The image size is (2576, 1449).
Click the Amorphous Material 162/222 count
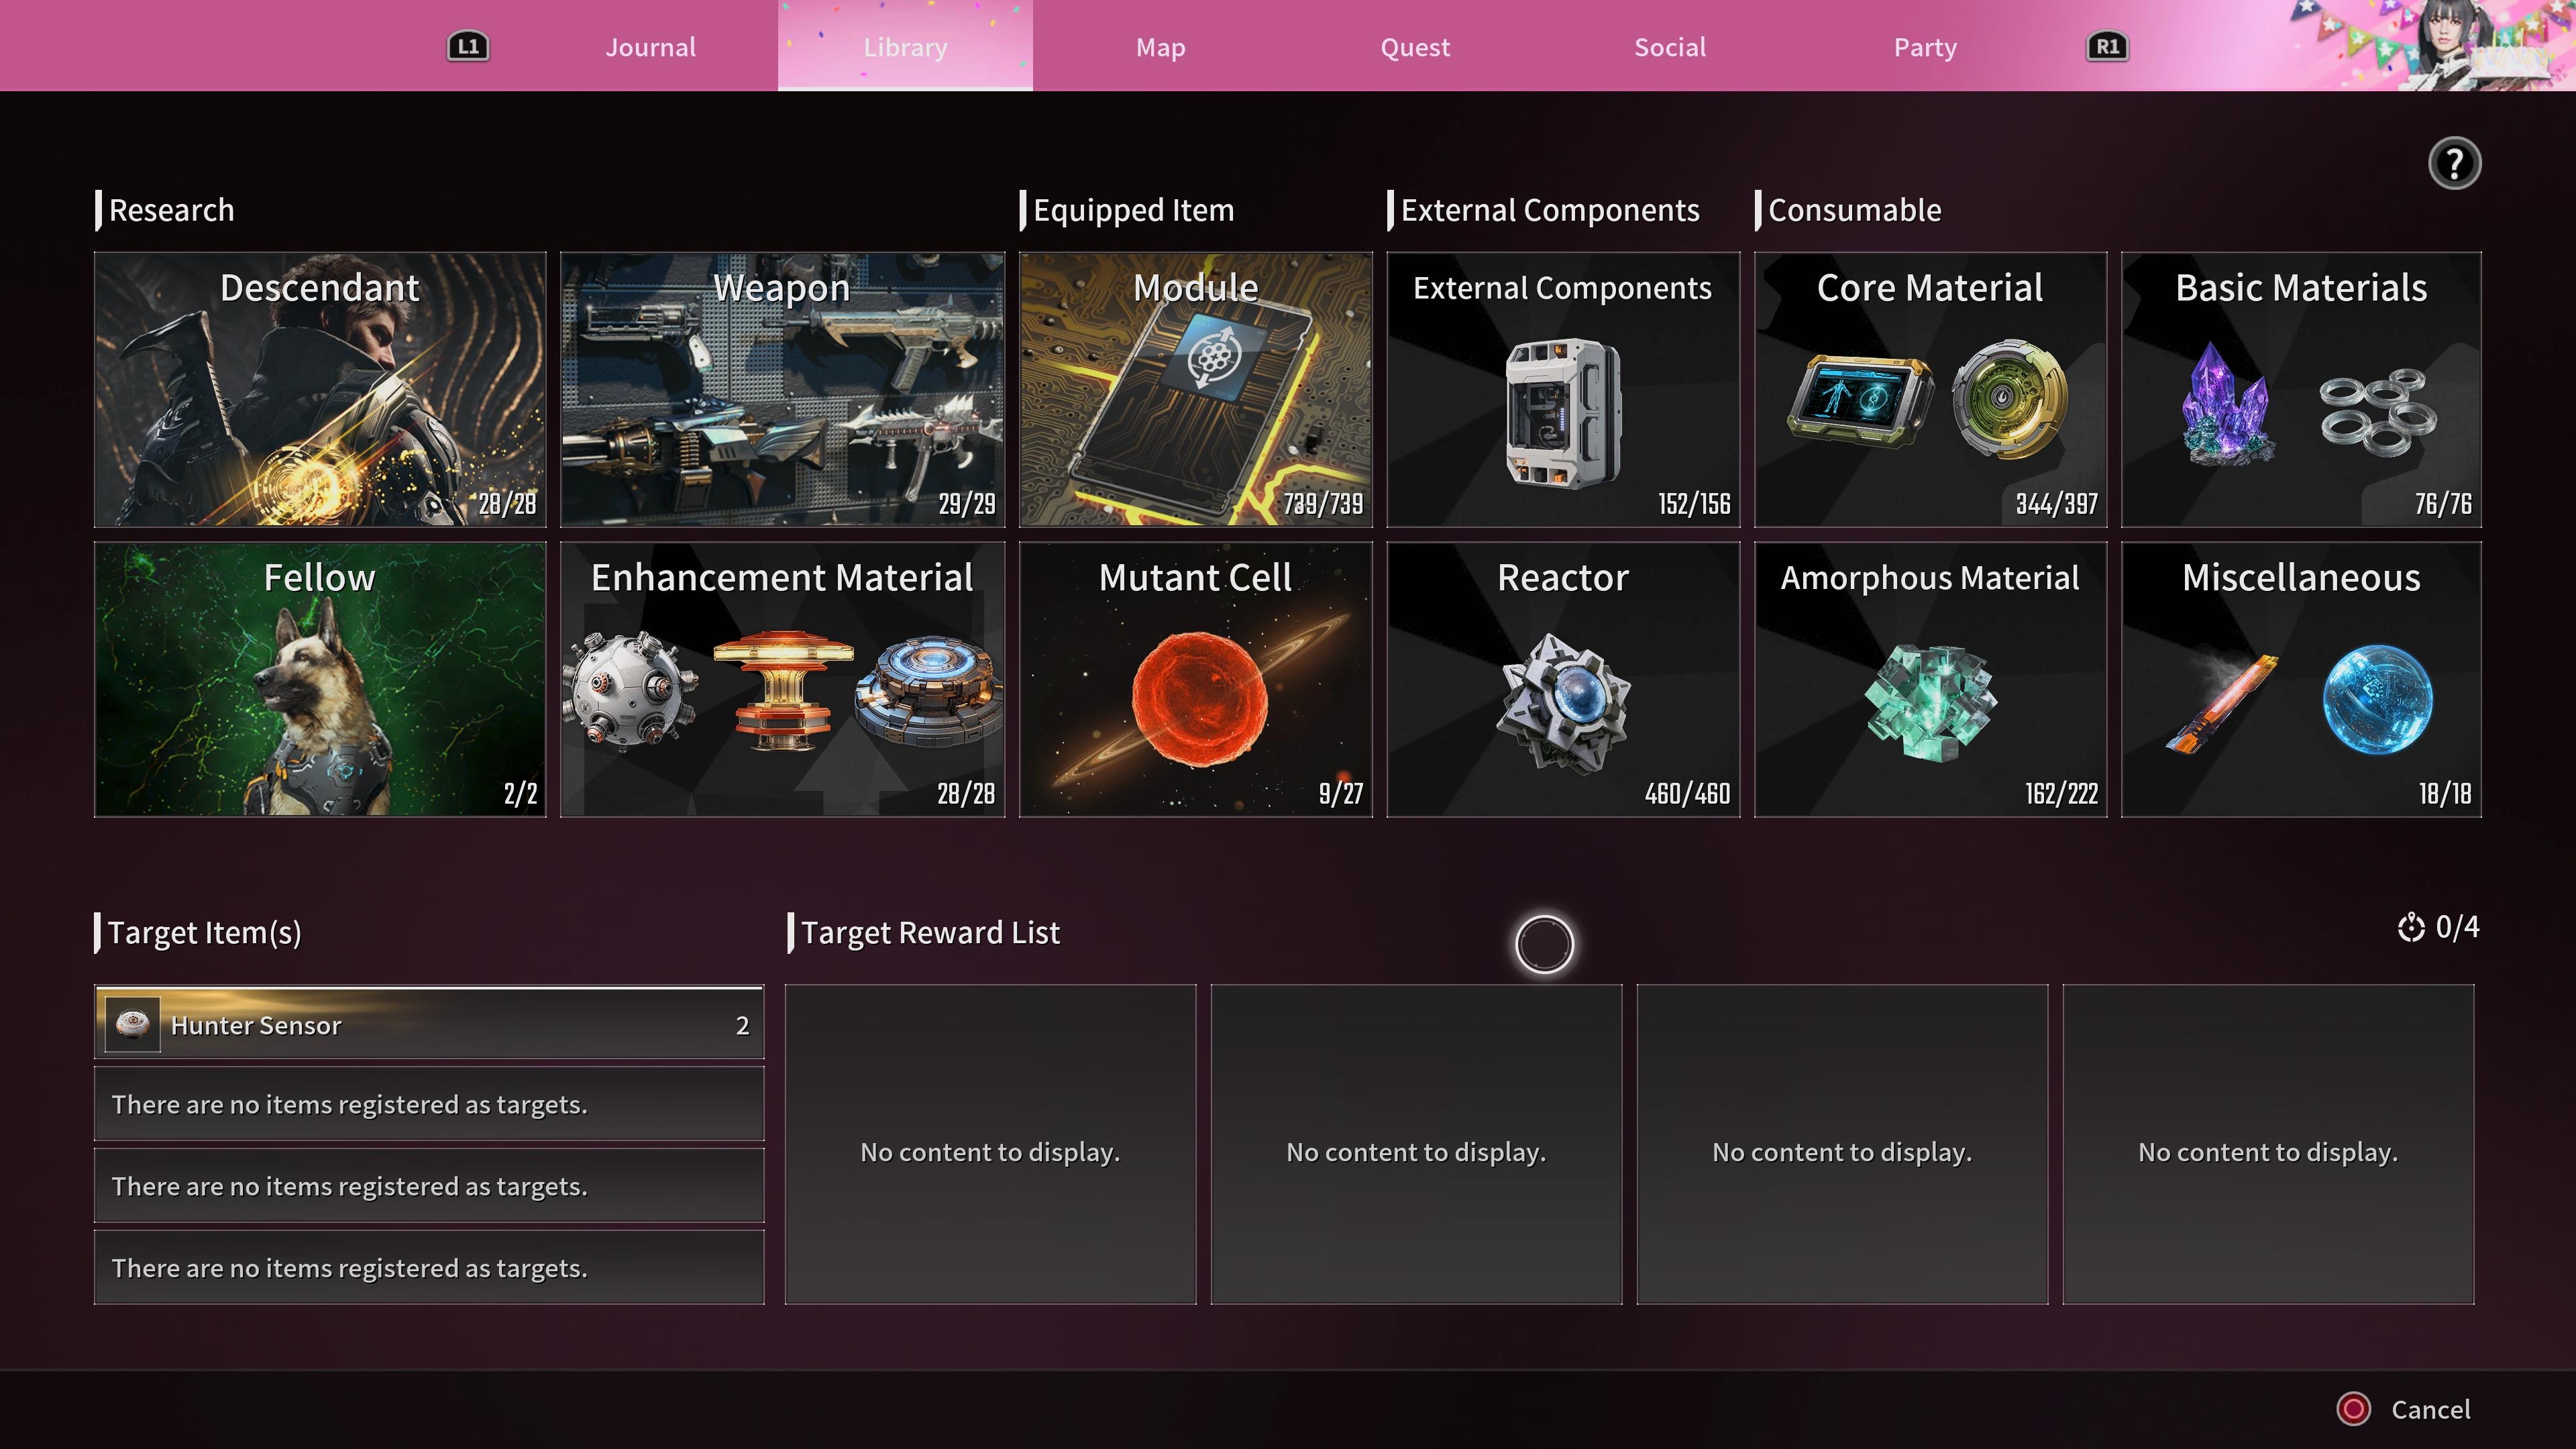2061,793
